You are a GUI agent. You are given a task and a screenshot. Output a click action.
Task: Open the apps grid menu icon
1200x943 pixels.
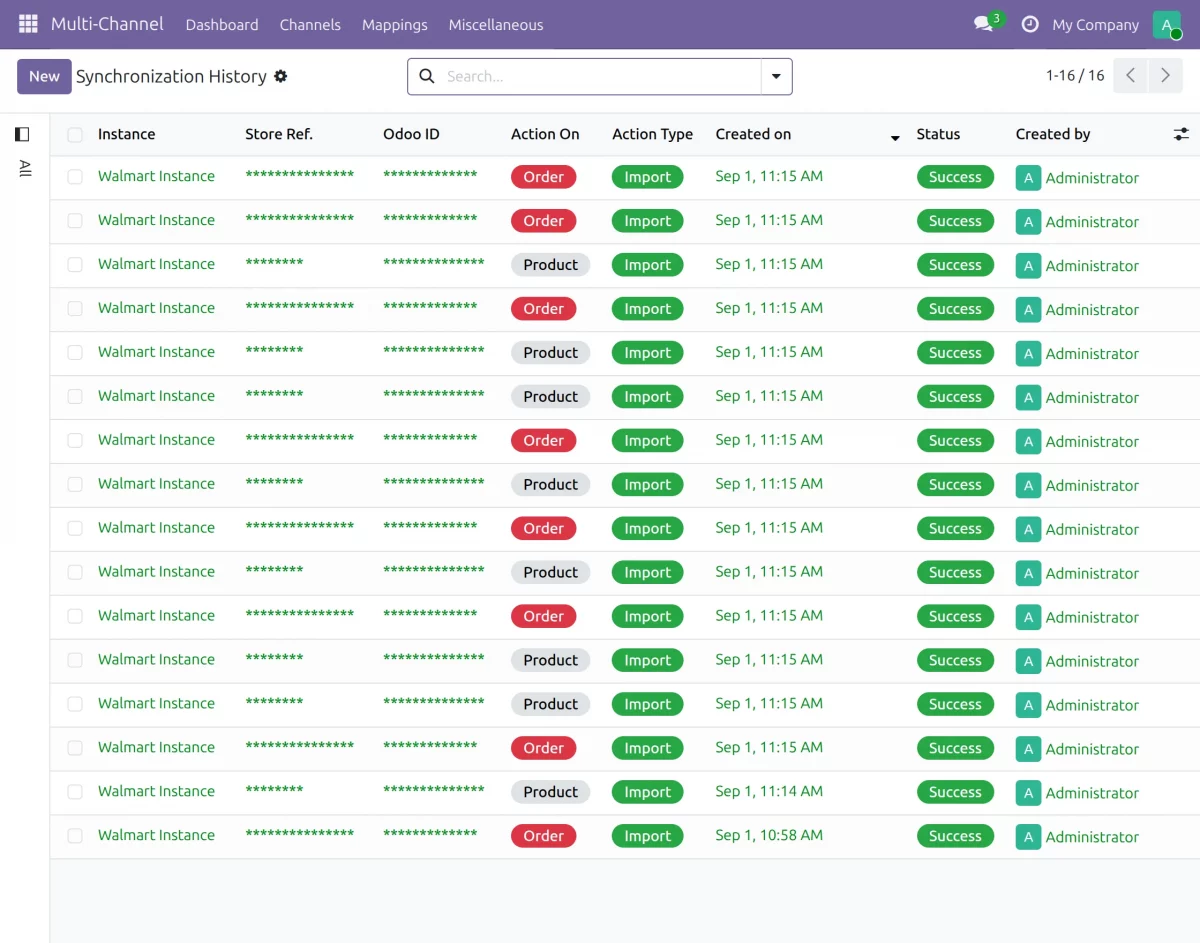[x=28, y=24]
